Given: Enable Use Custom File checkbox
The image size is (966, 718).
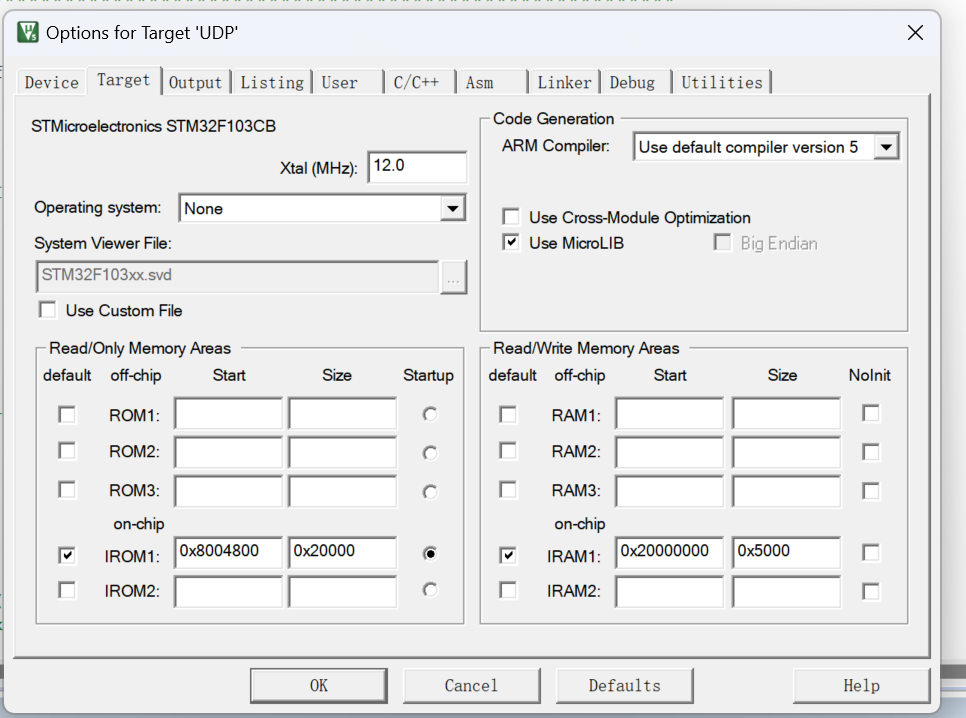Looking at the screenshot, I should pyautogui.click(x=47, y=309).
